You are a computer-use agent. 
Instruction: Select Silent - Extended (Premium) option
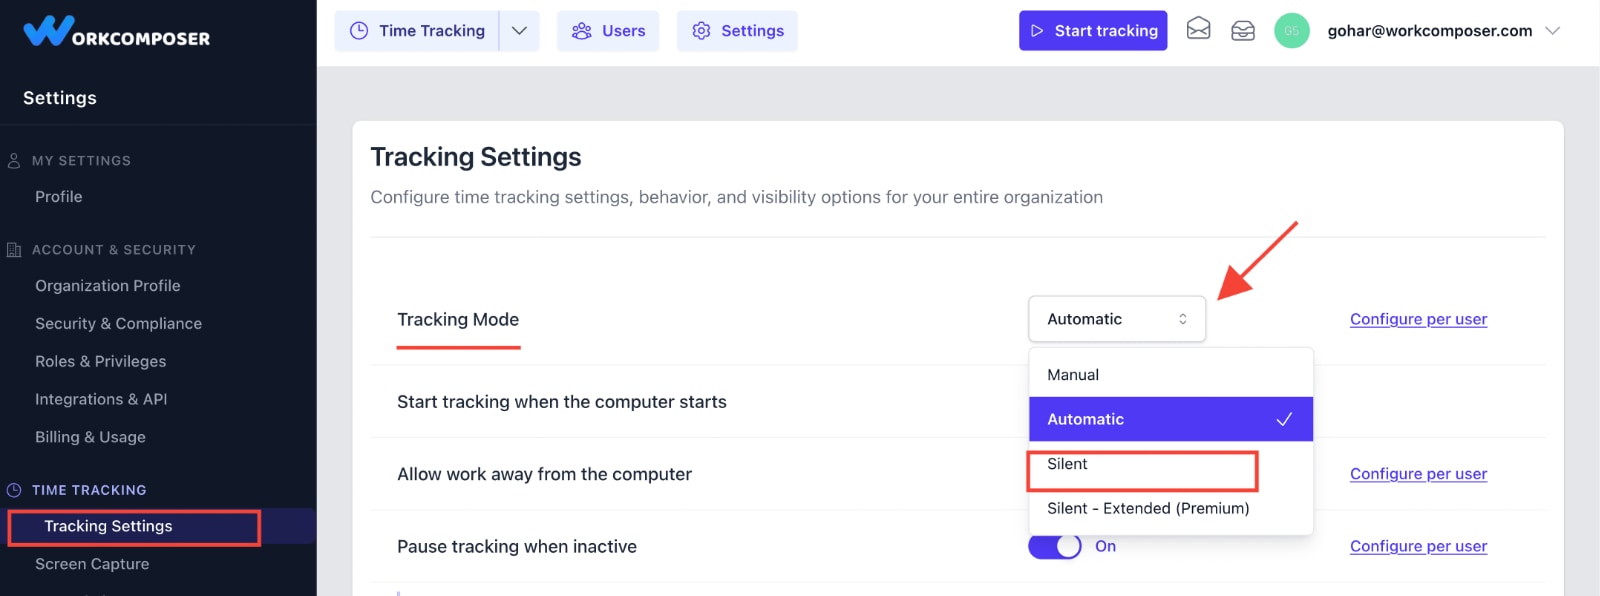pyautogui.click(x=1171, y=508)
